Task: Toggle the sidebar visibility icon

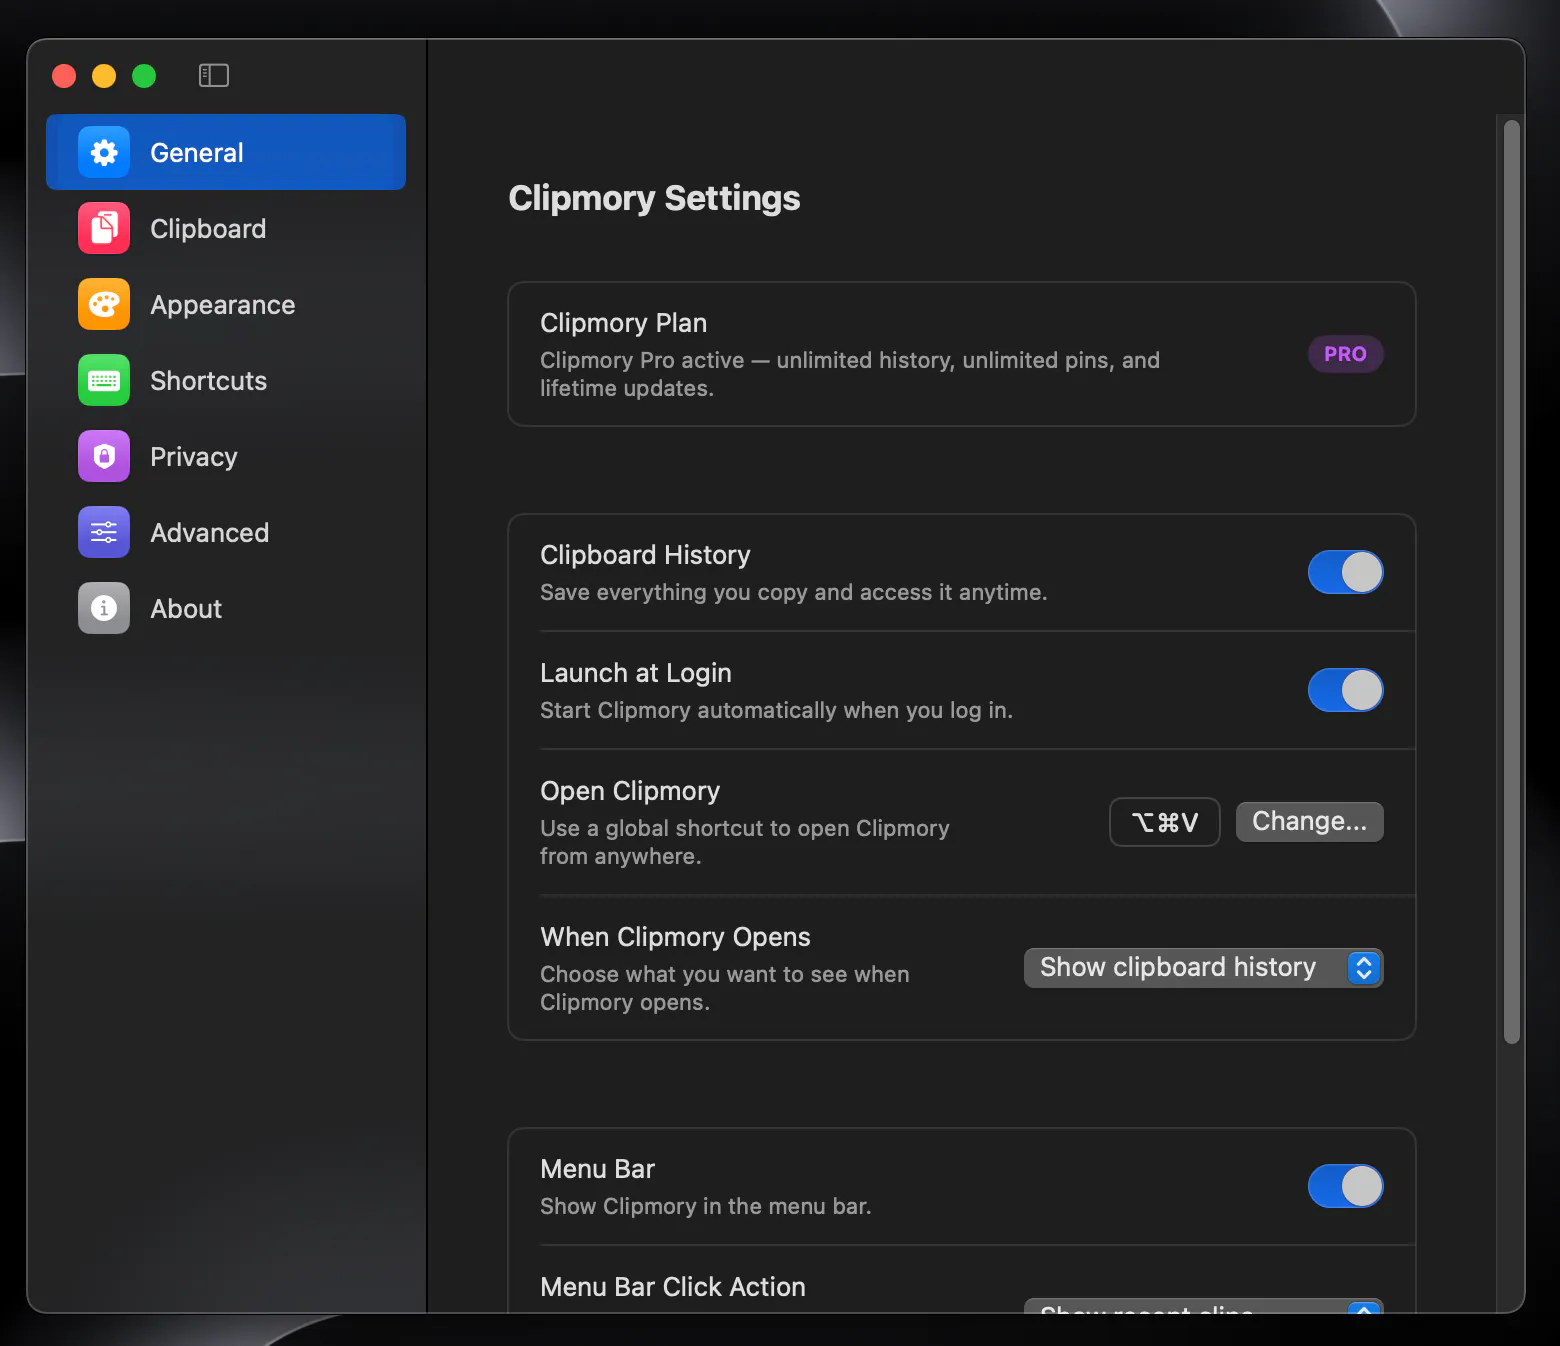Action: (214, 76)
